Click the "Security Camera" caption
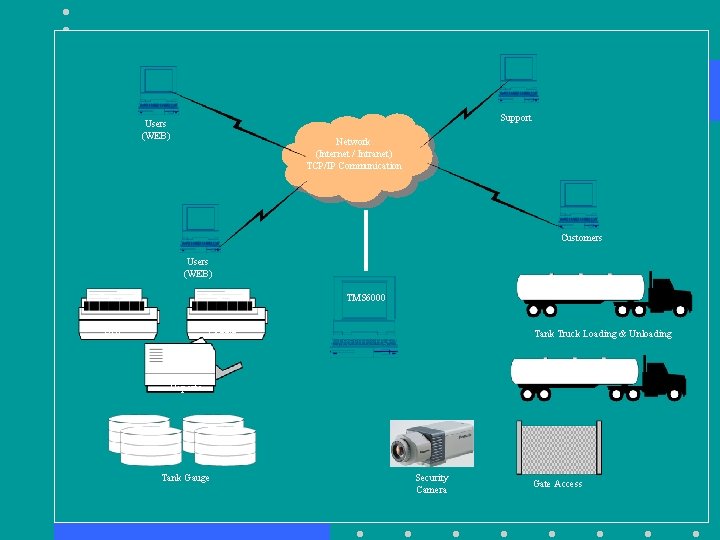This screenshot has width=720, height=540. (x=432, y=484)
